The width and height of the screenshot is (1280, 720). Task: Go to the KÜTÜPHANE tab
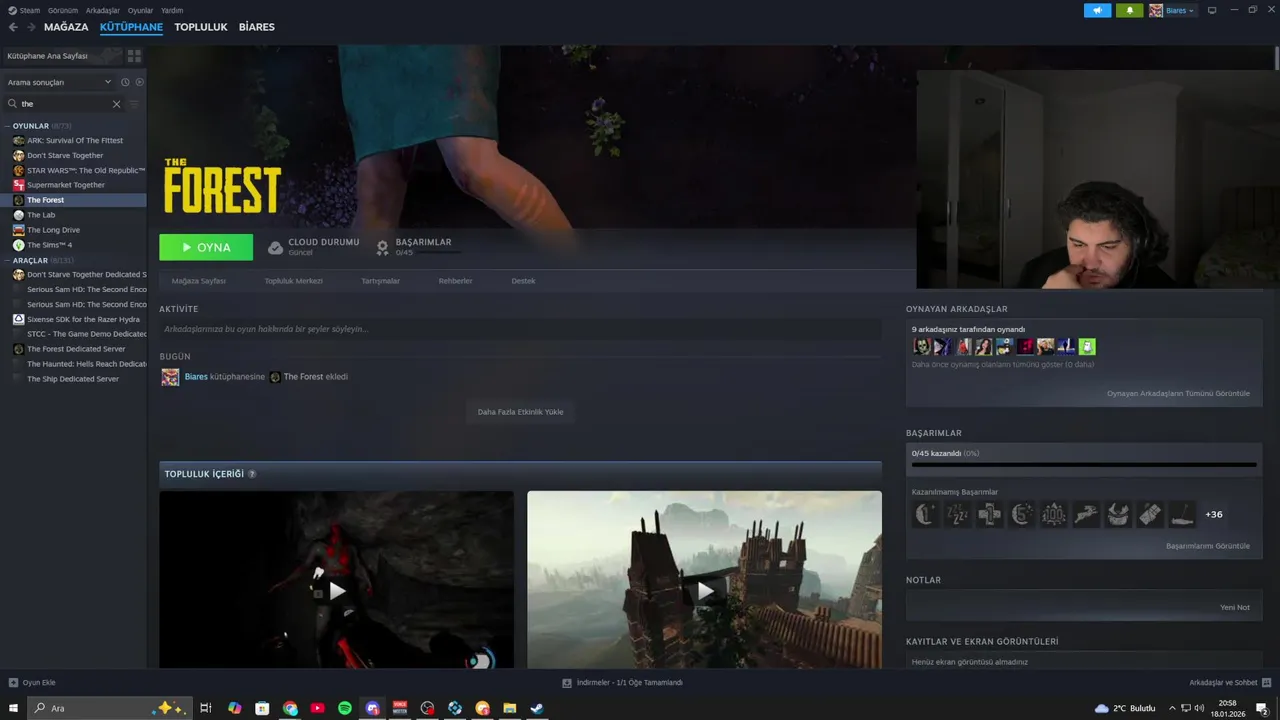[x=131, y=27]
